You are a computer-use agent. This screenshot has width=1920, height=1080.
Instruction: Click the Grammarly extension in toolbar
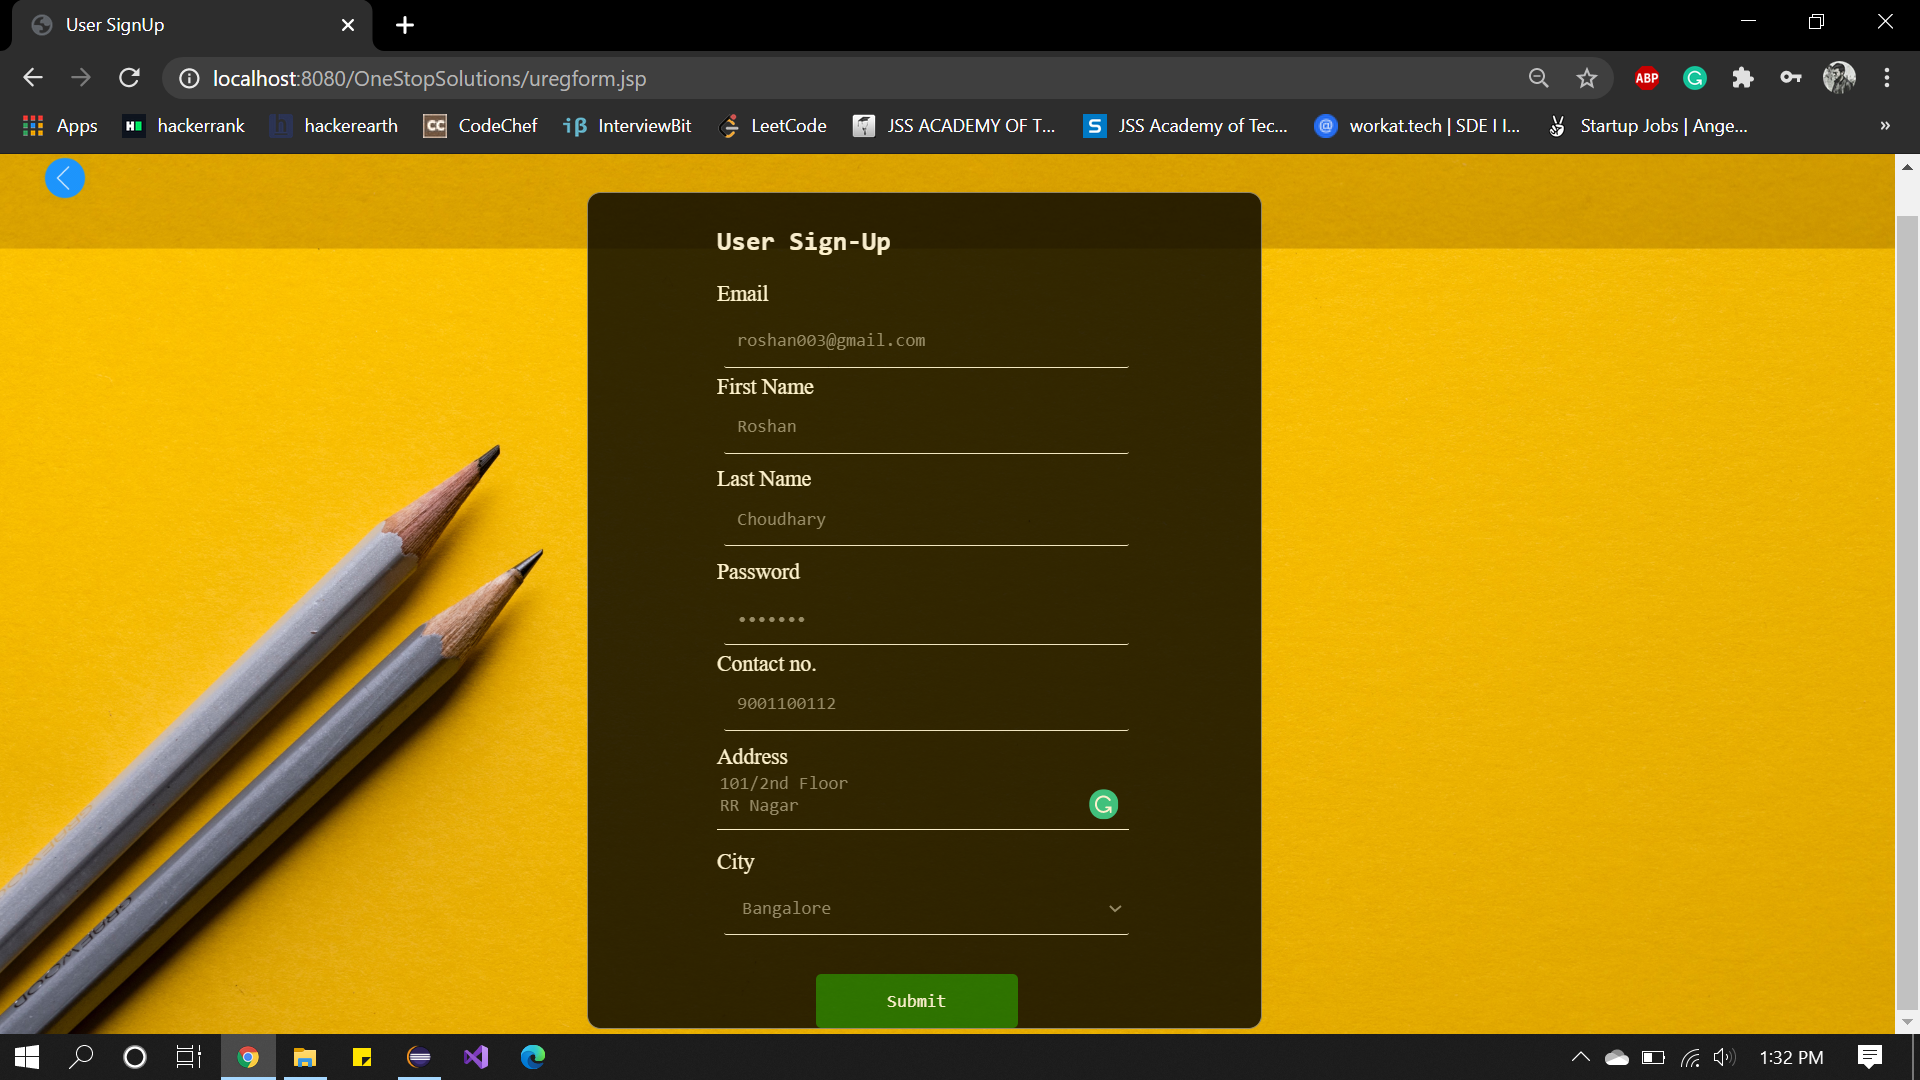[1694, 78]
